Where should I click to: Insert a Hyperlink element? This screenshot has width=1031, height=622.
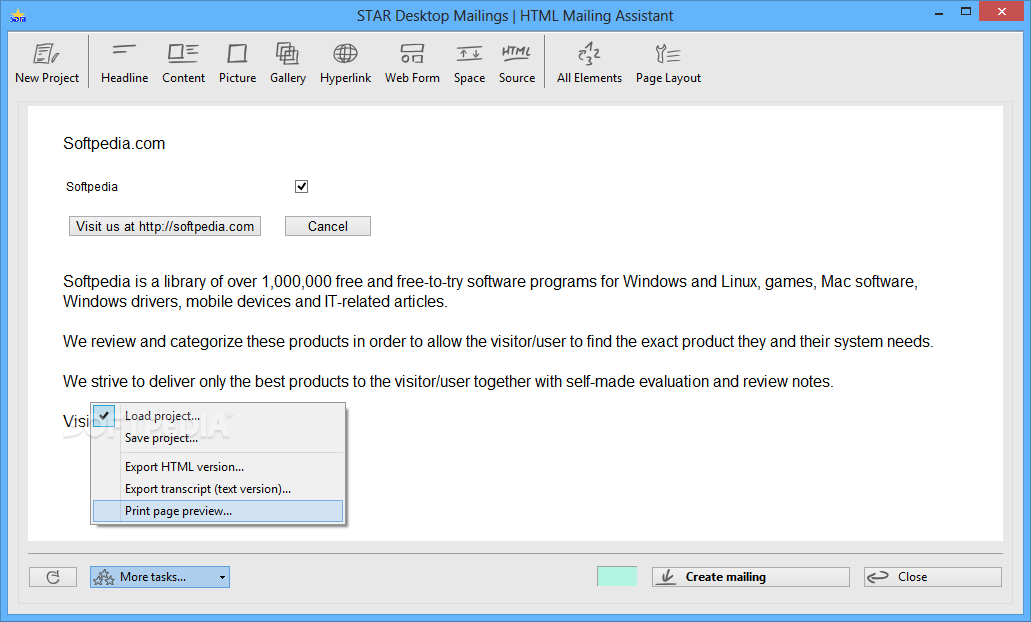point(345,63)
